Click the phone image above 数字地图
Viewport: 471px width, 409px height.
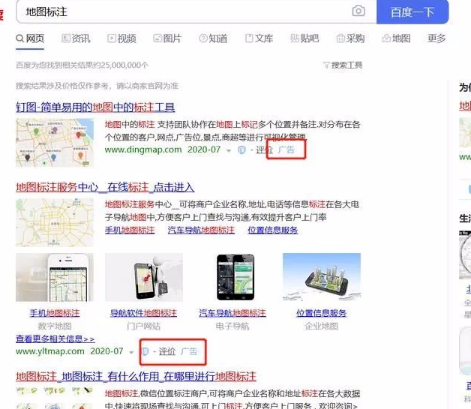[55, 277]
